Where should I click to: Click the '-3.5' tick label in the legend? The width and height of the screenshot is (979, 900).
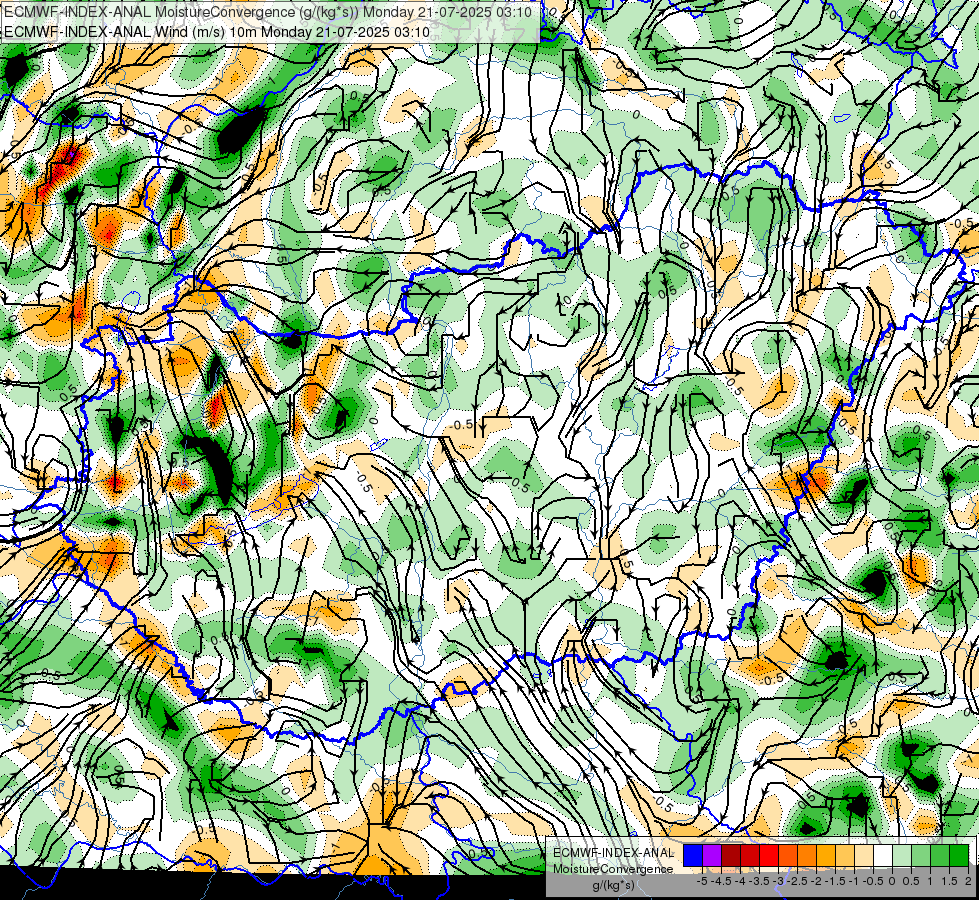[x=759, y=881]
